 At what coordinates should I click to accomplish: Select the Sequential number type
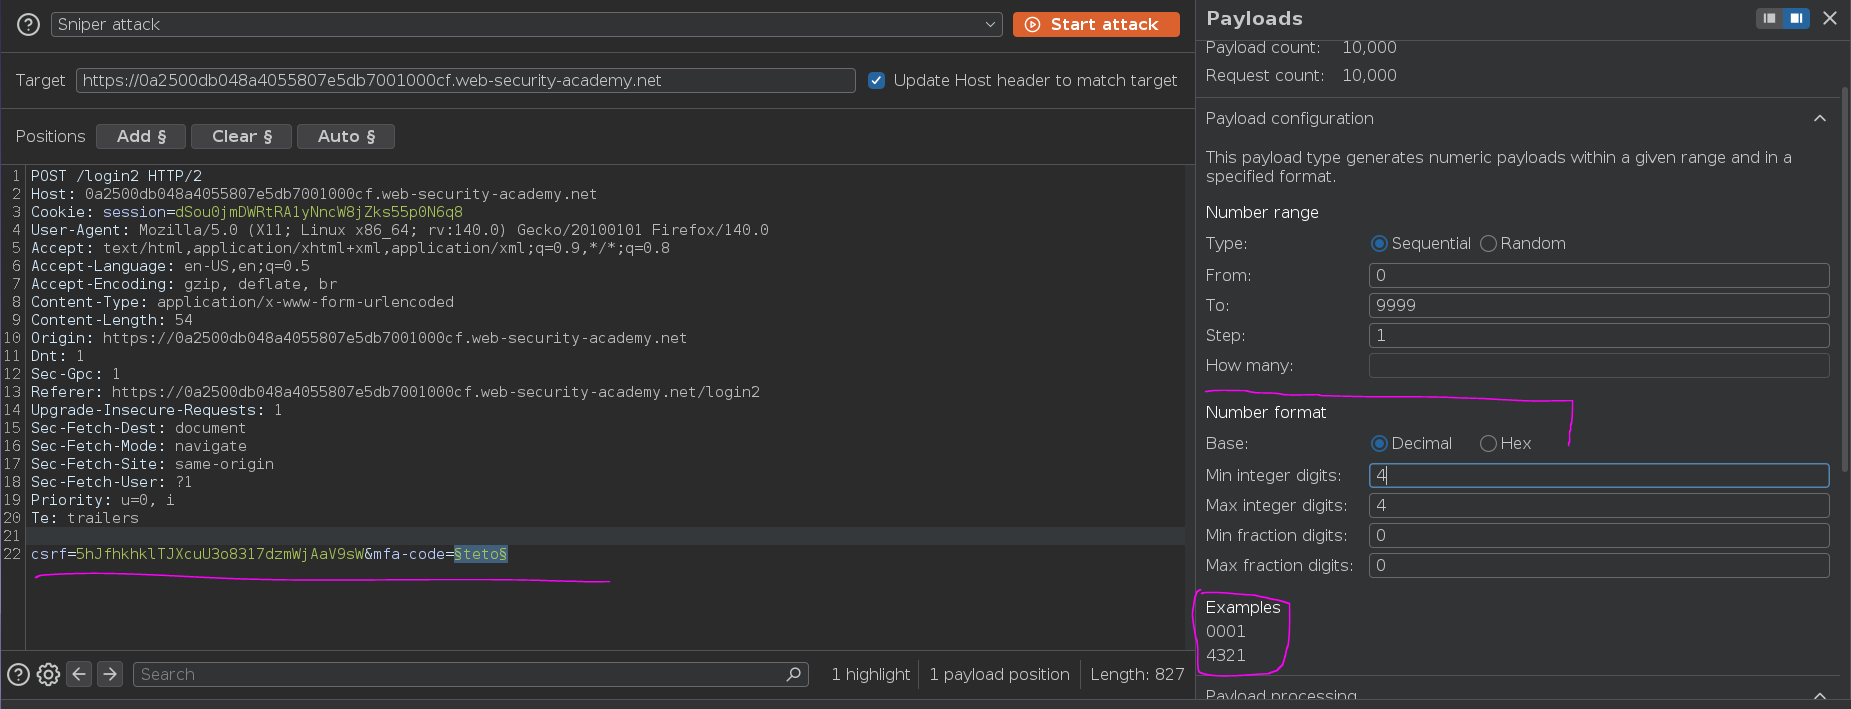(x=1379, y=243)
